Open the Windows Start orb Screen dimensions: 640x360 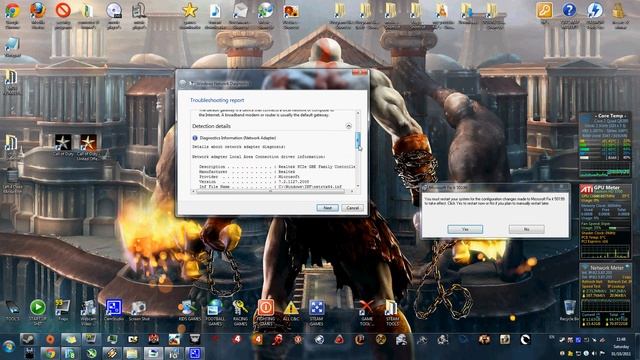click(x=9, y=347)
